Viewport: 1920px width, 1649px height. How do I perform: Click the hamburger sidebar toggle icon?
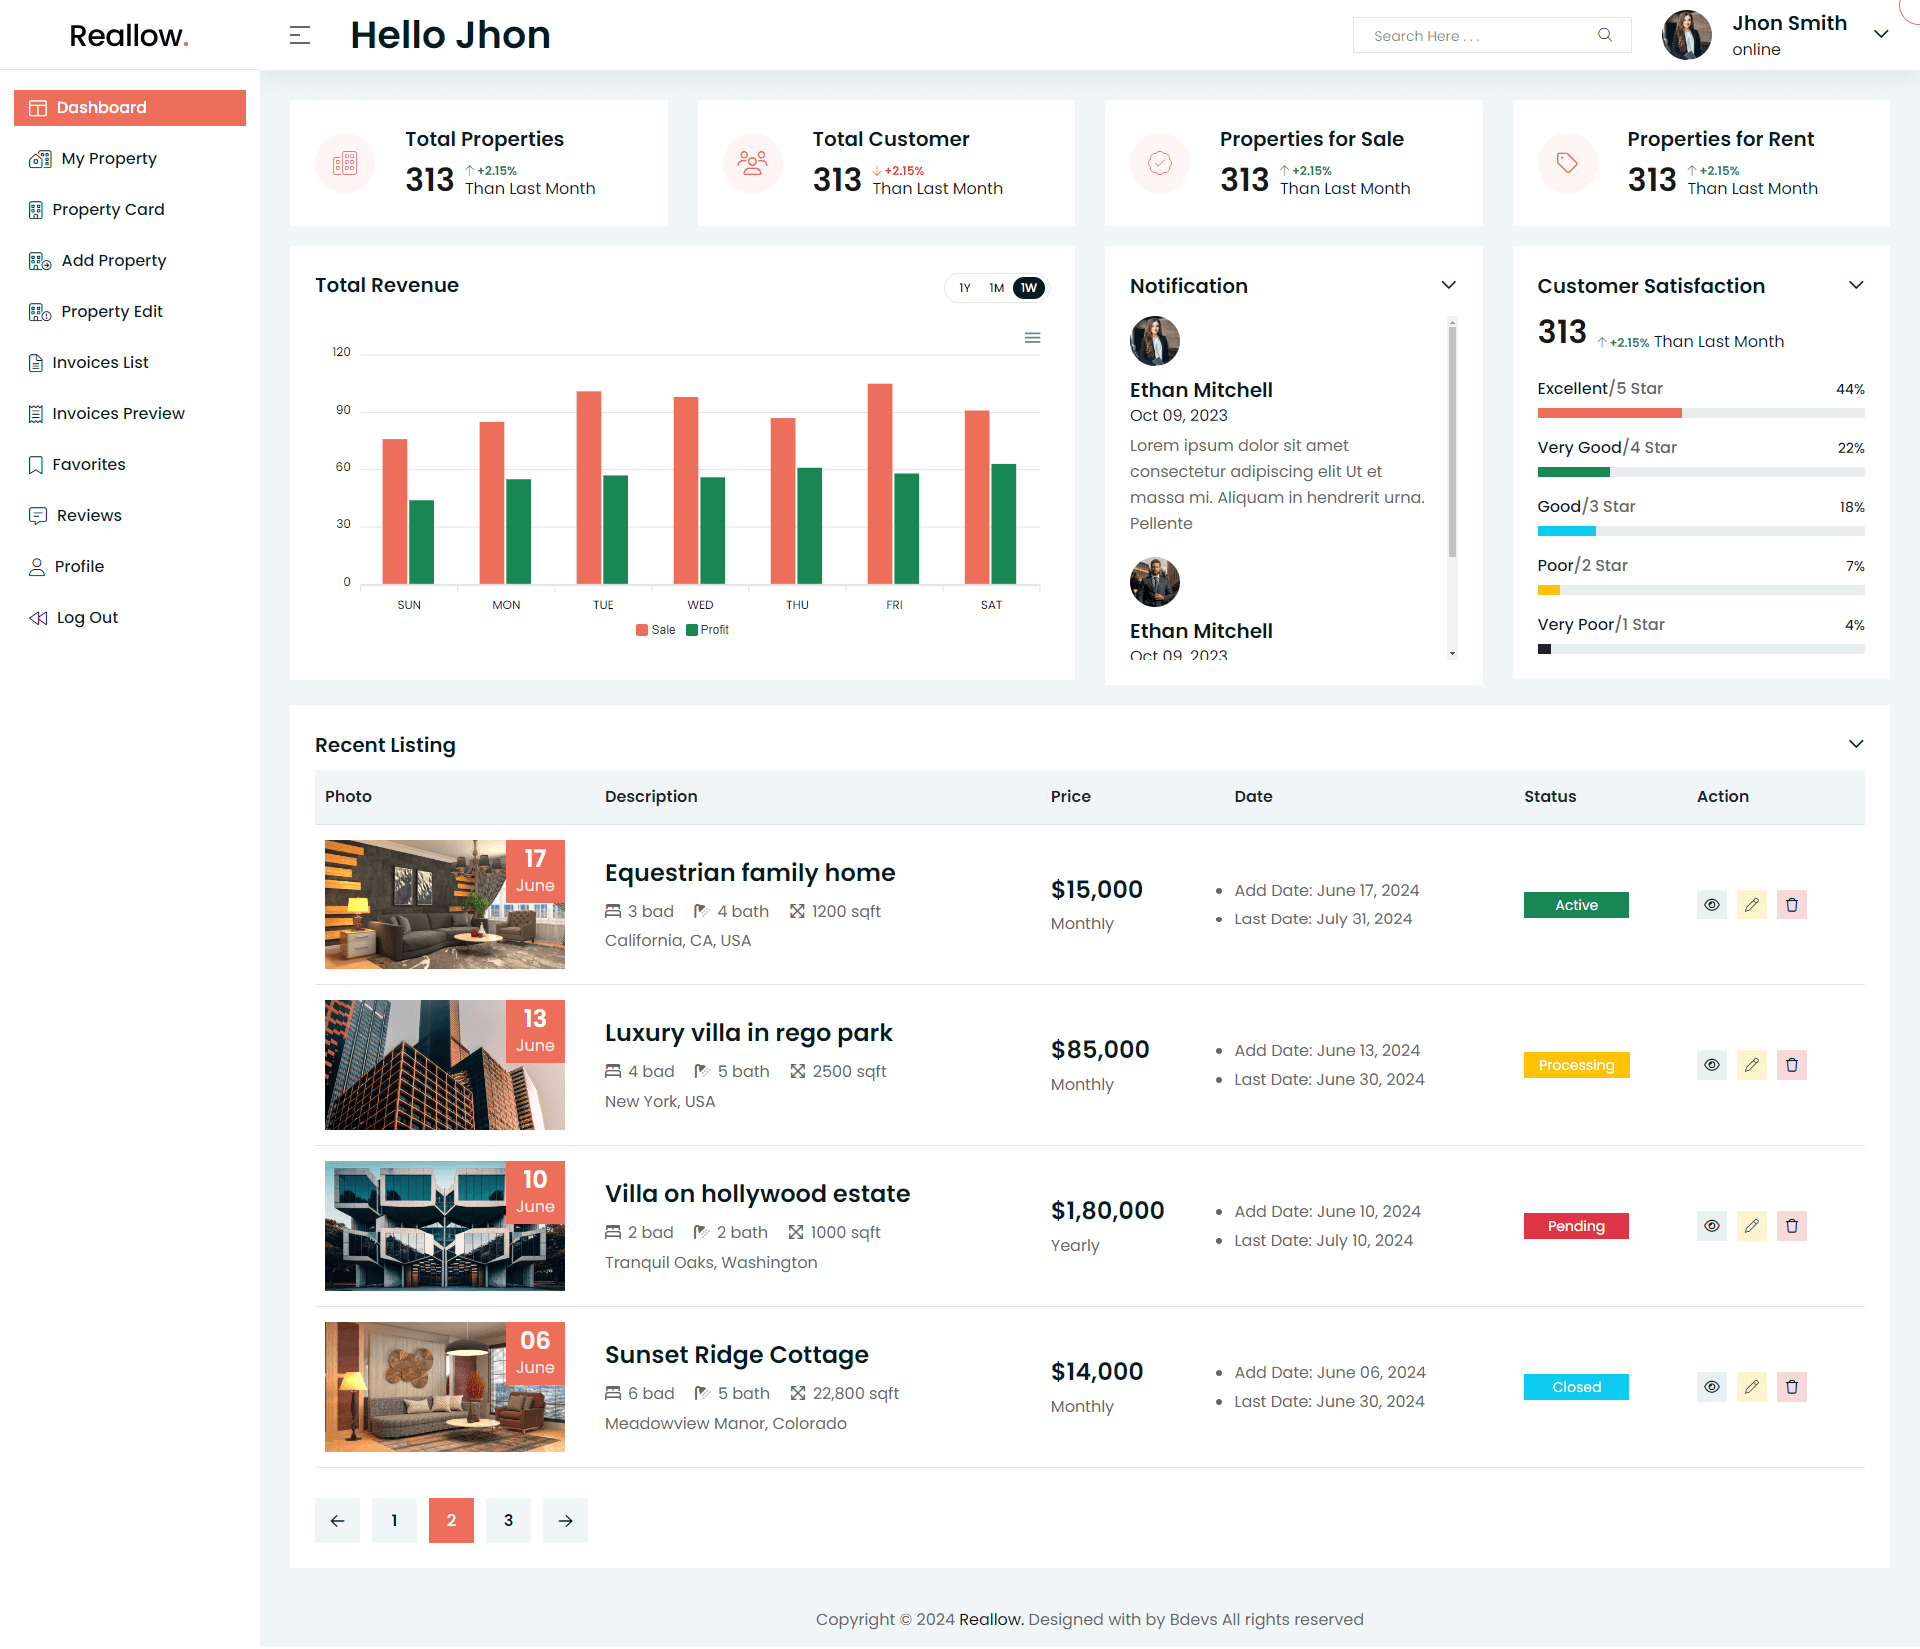coord(300,36)
